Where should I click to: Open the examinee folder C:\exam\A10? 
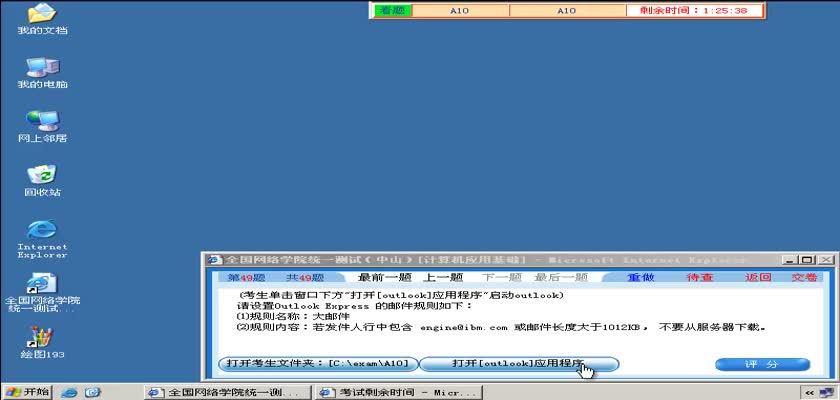319,364
